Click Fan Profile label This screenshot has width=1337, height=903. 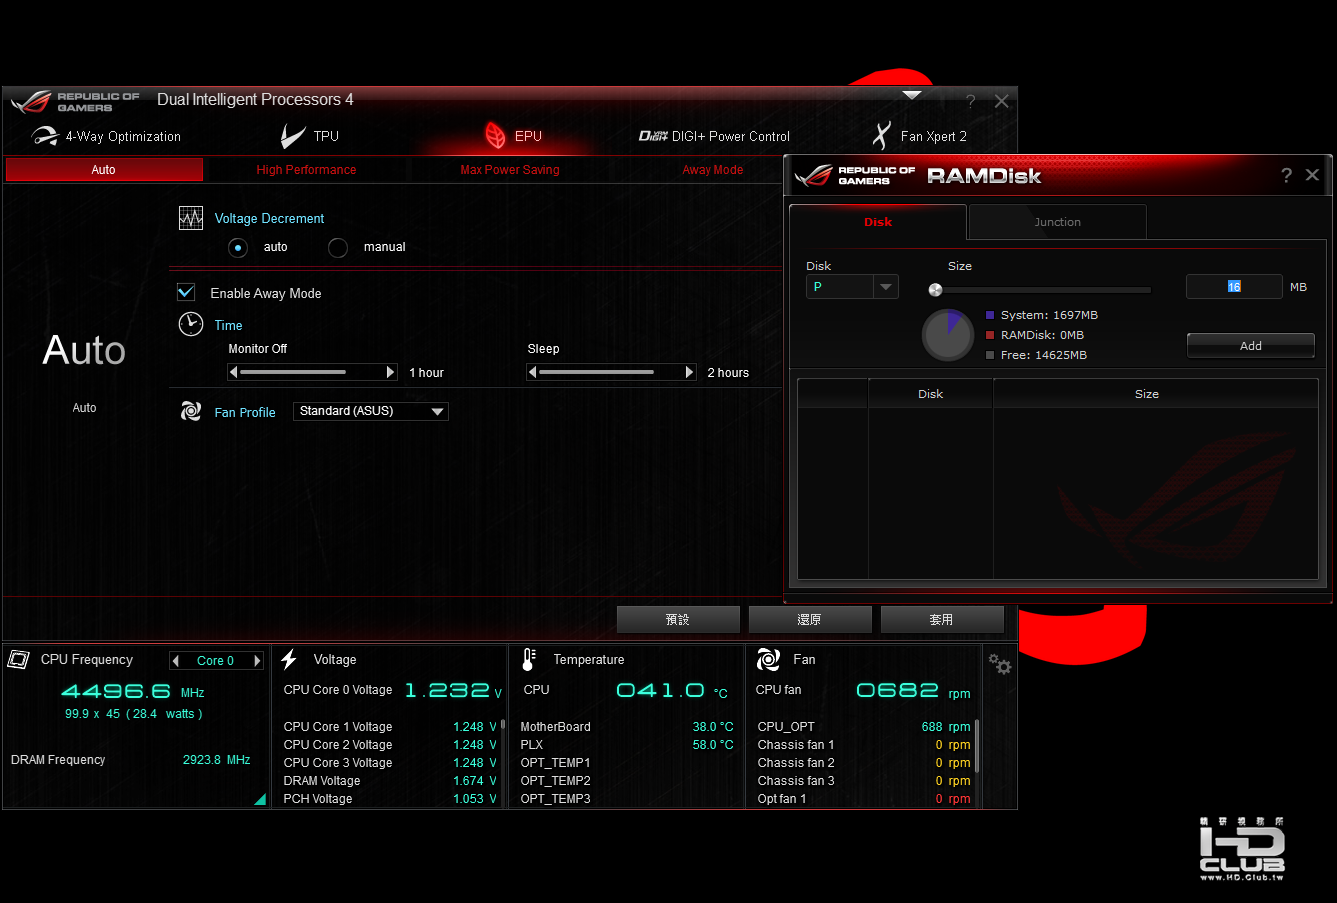(x=245, y=412)
